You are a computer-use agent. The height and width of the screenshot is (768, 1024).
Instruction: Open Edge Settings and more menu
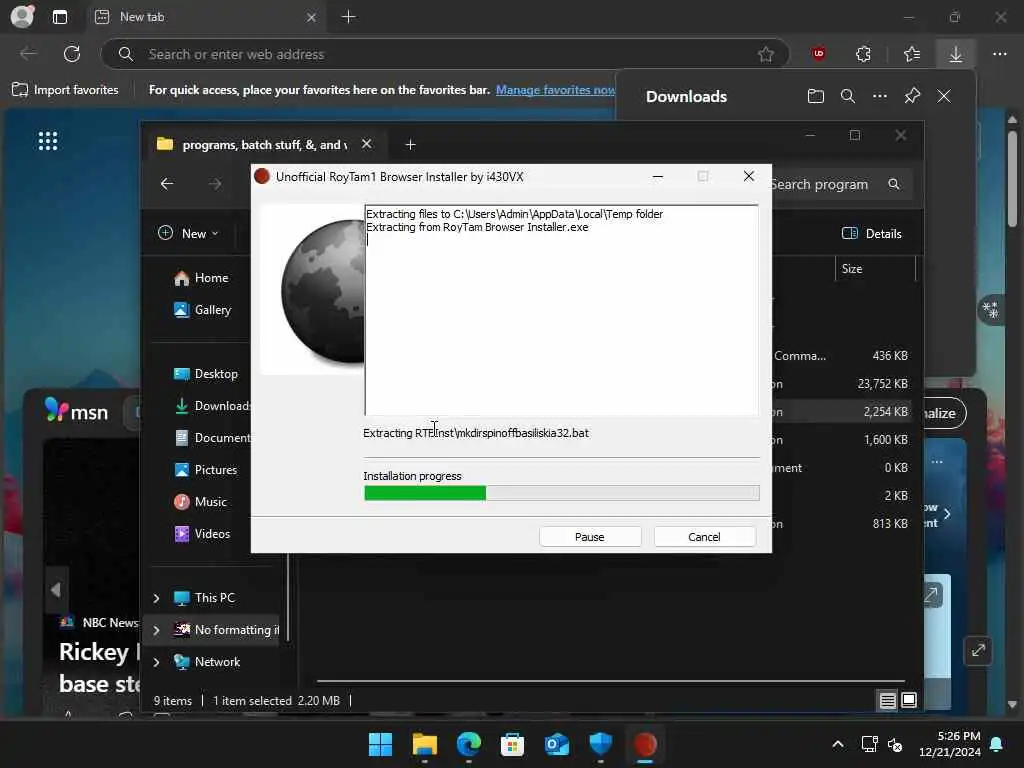(x=999, y=54)
